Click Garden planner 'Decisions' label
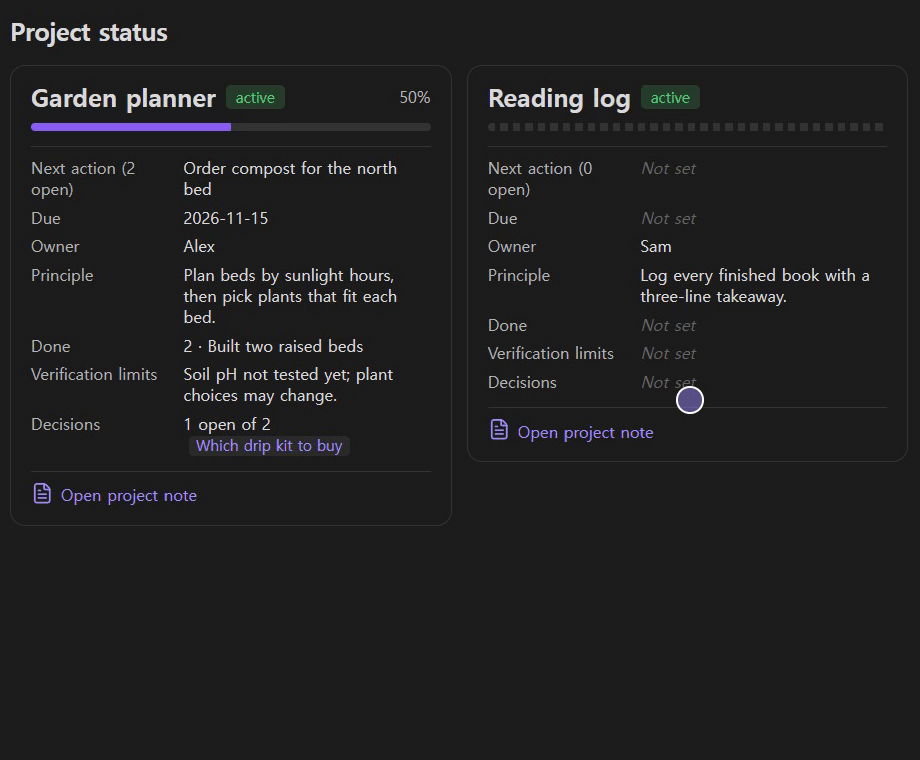 (66, 424)
